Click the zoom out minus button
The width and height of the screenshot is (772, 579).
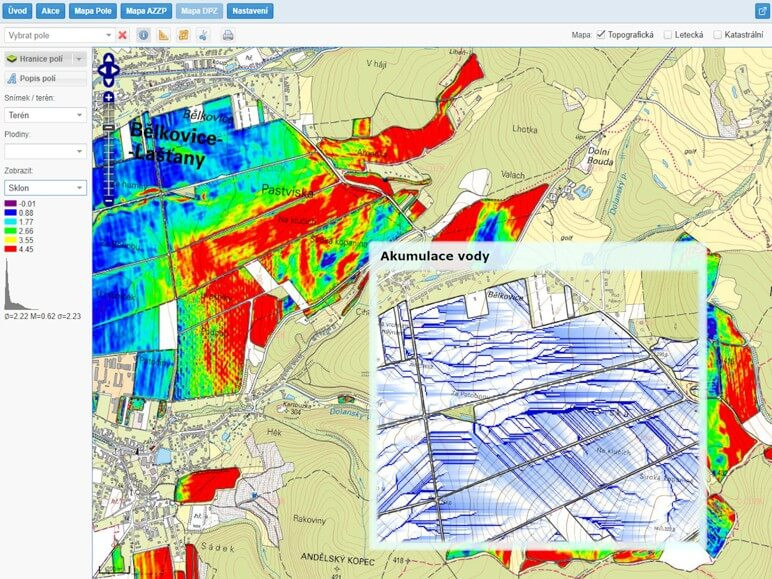(x=109, y=201)
